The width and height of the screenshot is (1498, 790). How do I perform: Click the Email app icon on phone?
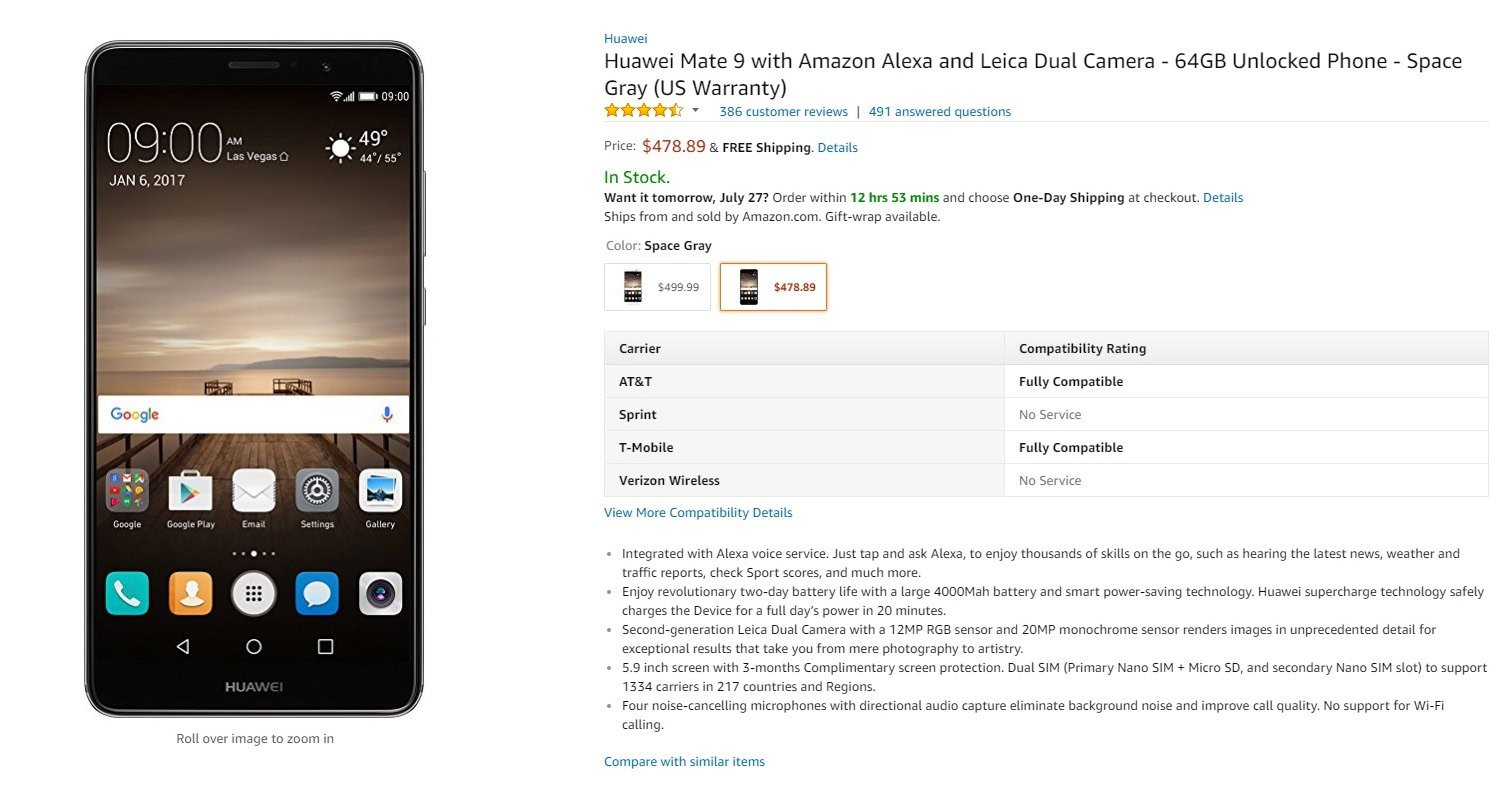coord(253,491)
